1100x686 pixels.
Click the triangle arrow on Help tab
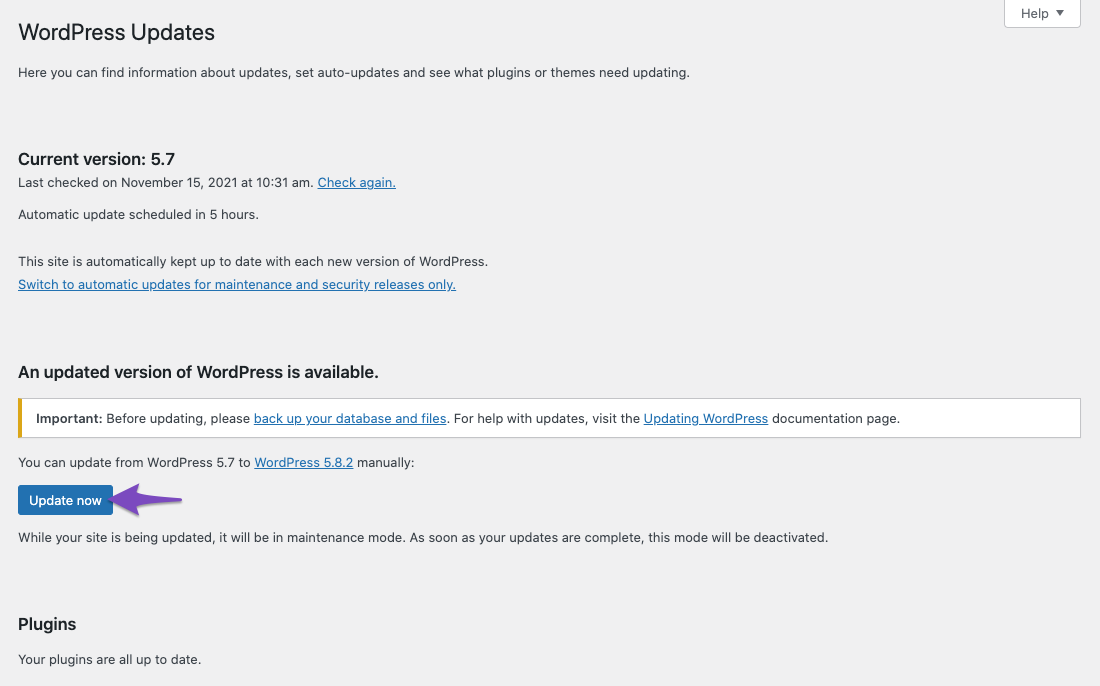tap(1059, 13)
